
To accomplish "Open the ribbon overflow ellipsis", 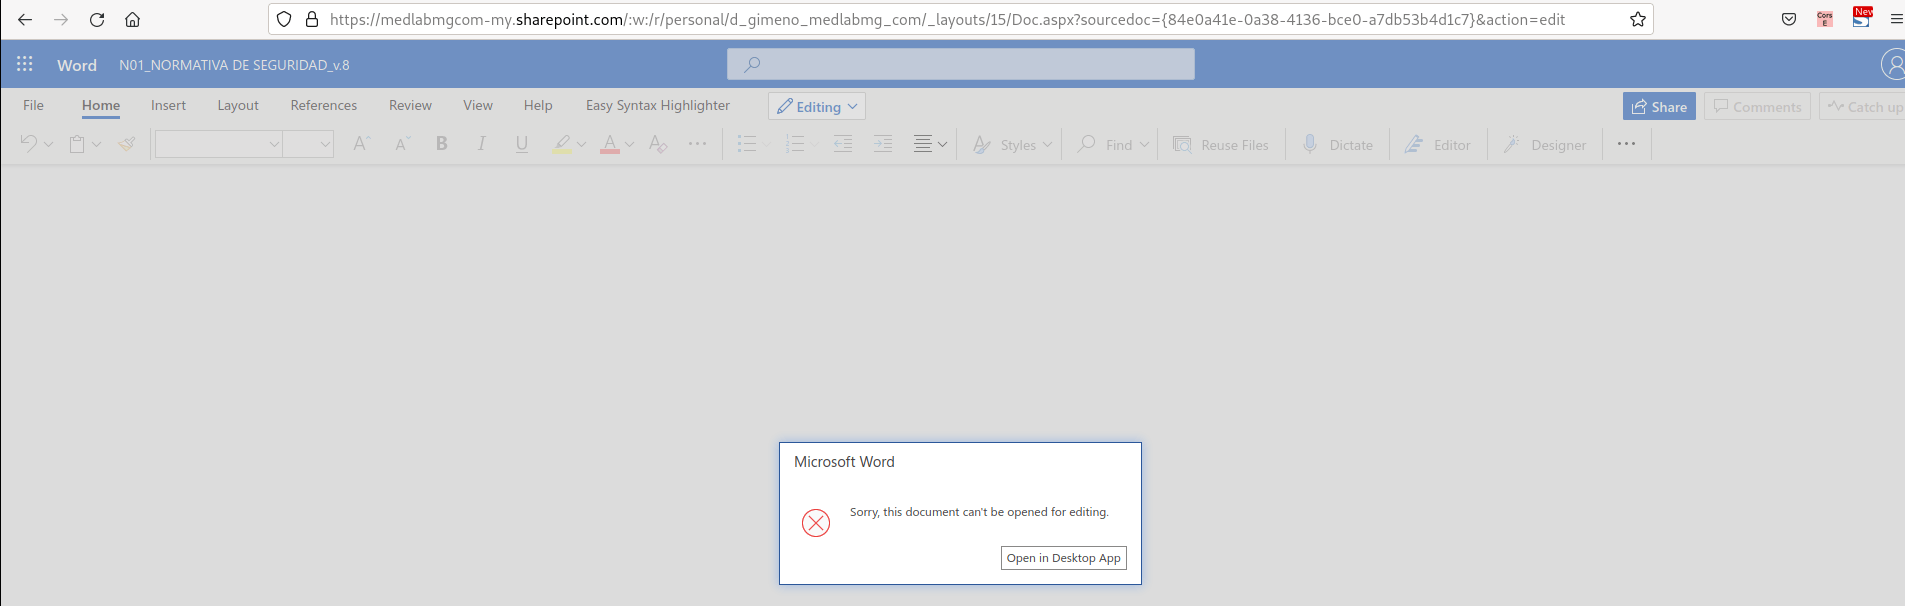I will coord(1626,144).
